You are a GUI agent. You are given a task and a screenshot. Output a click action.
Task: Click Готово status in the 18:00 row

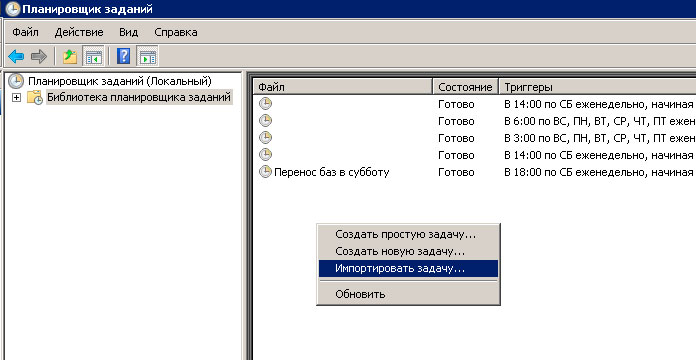456,172
